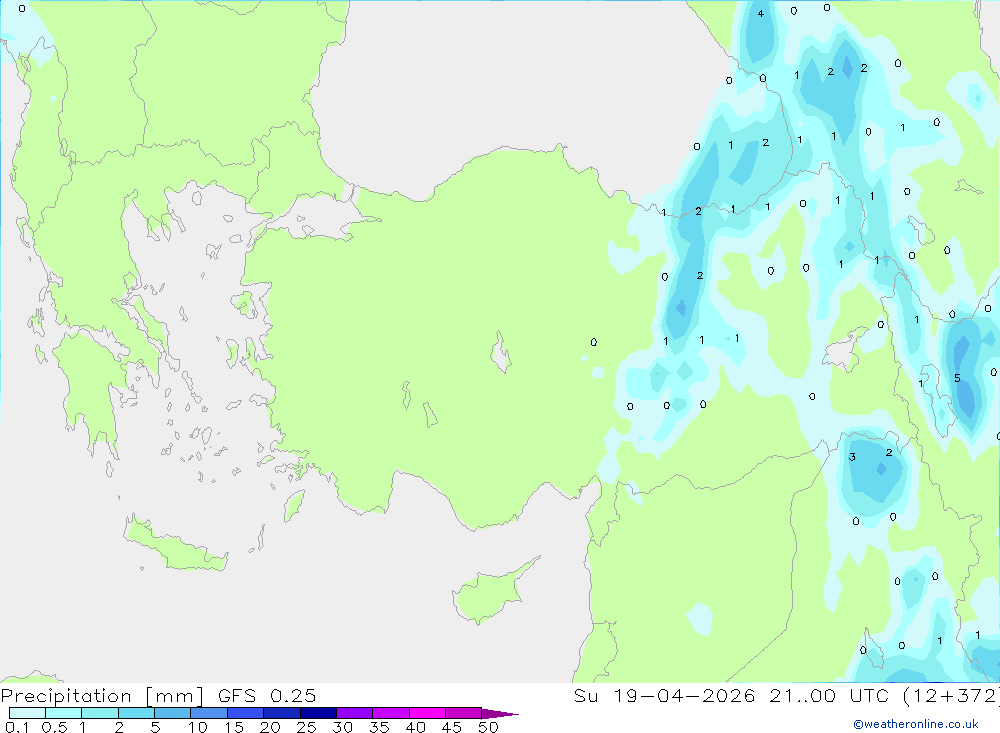
Task: Click the '(12+372)' forecast run text
Action: coord(951,696)
